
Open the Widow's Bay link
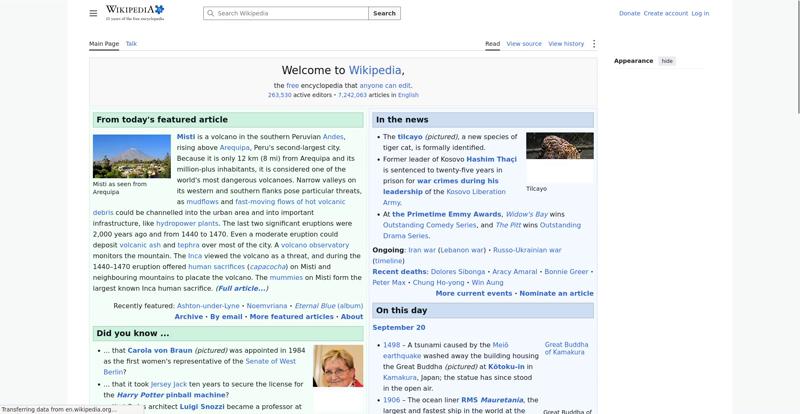click(527, 214)
